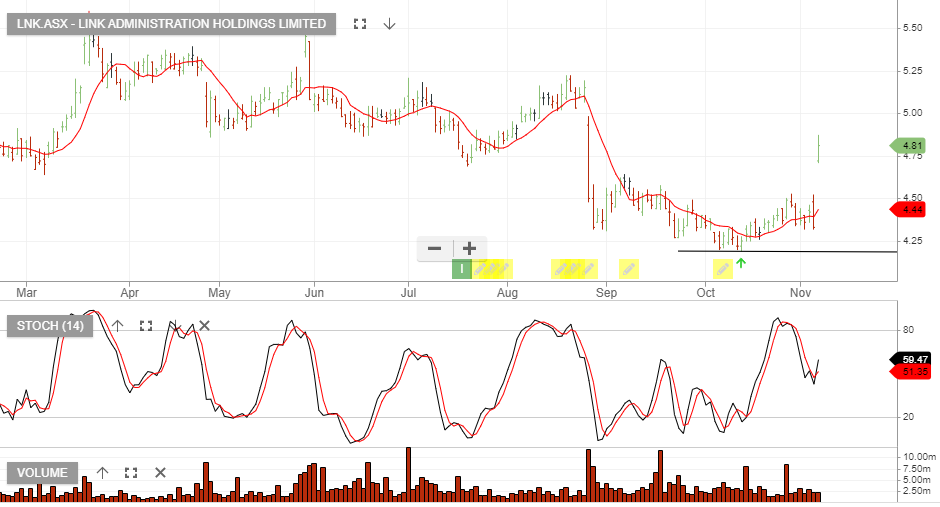
Task: Click the black 59.47 stochastic value tag
Action: click(911, 360)
